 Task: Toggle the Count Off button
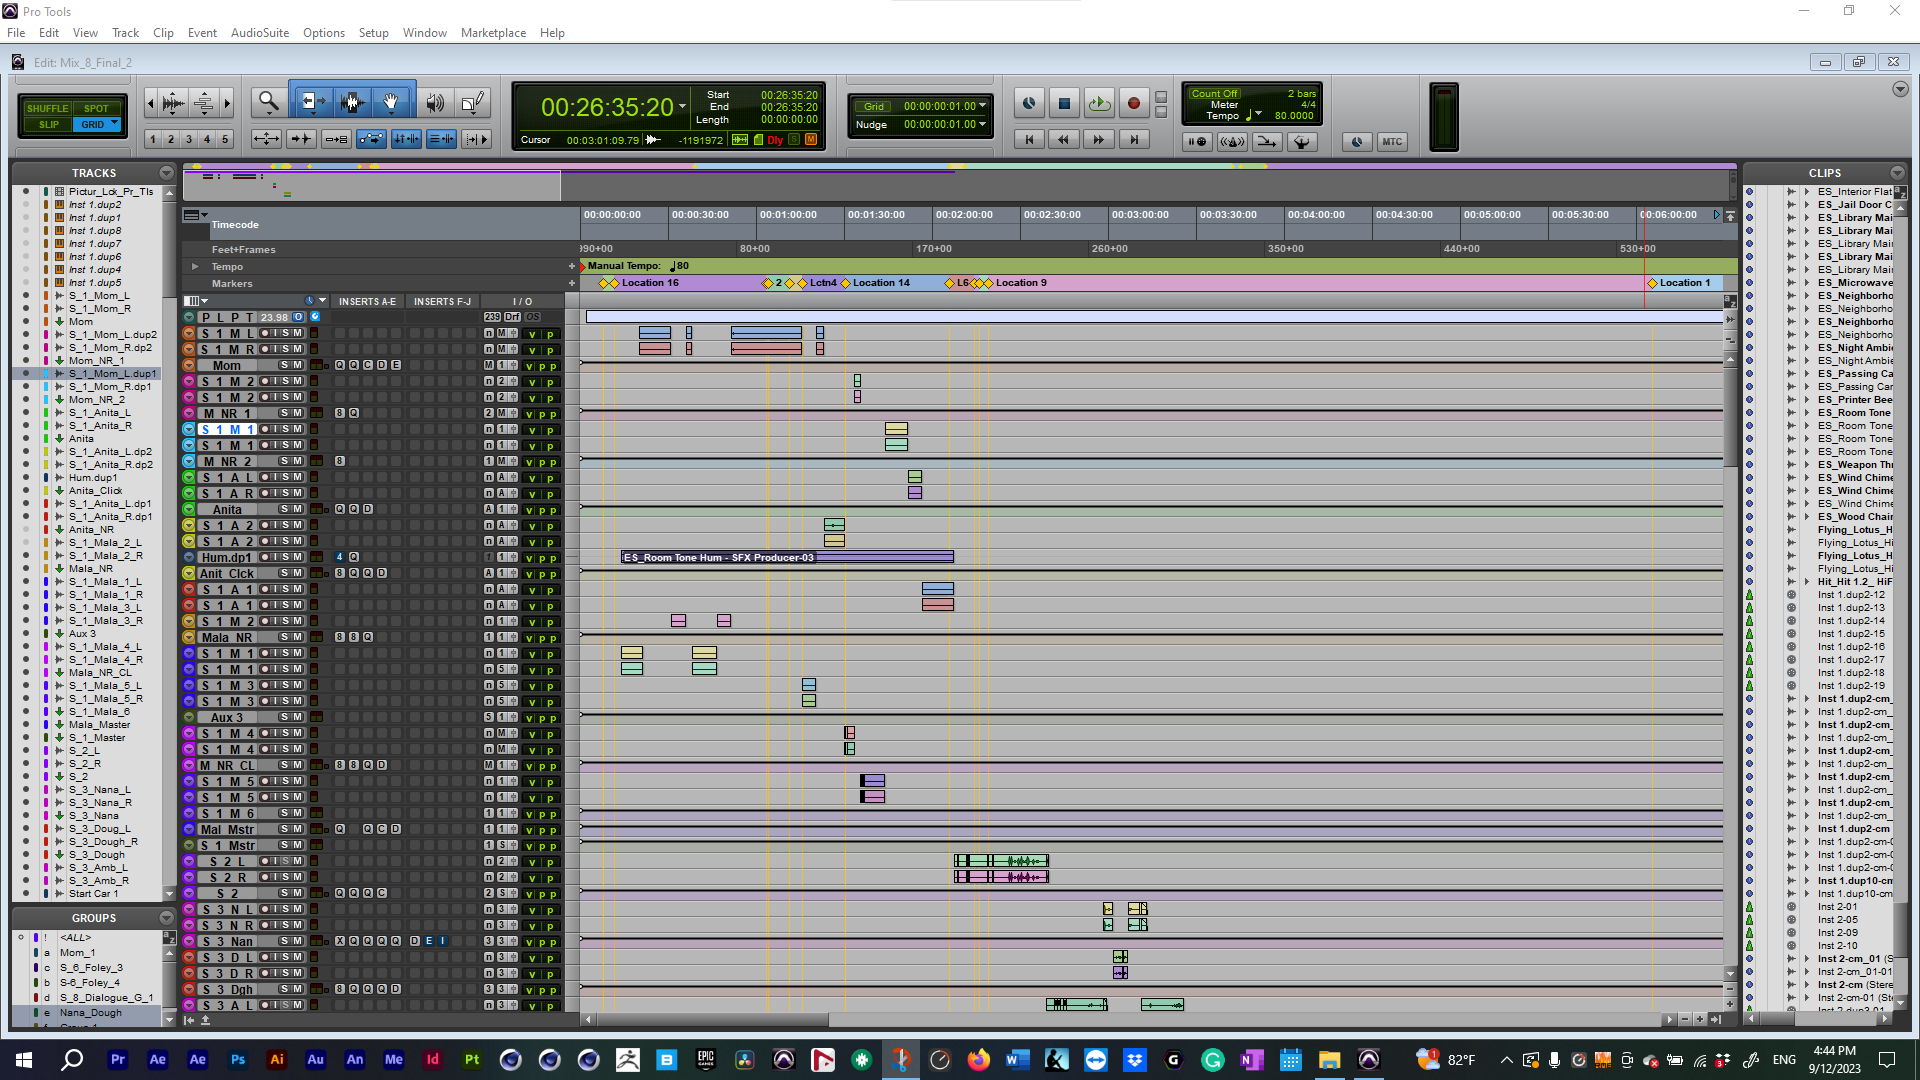pyautogui.click(x=1213, y=93)
